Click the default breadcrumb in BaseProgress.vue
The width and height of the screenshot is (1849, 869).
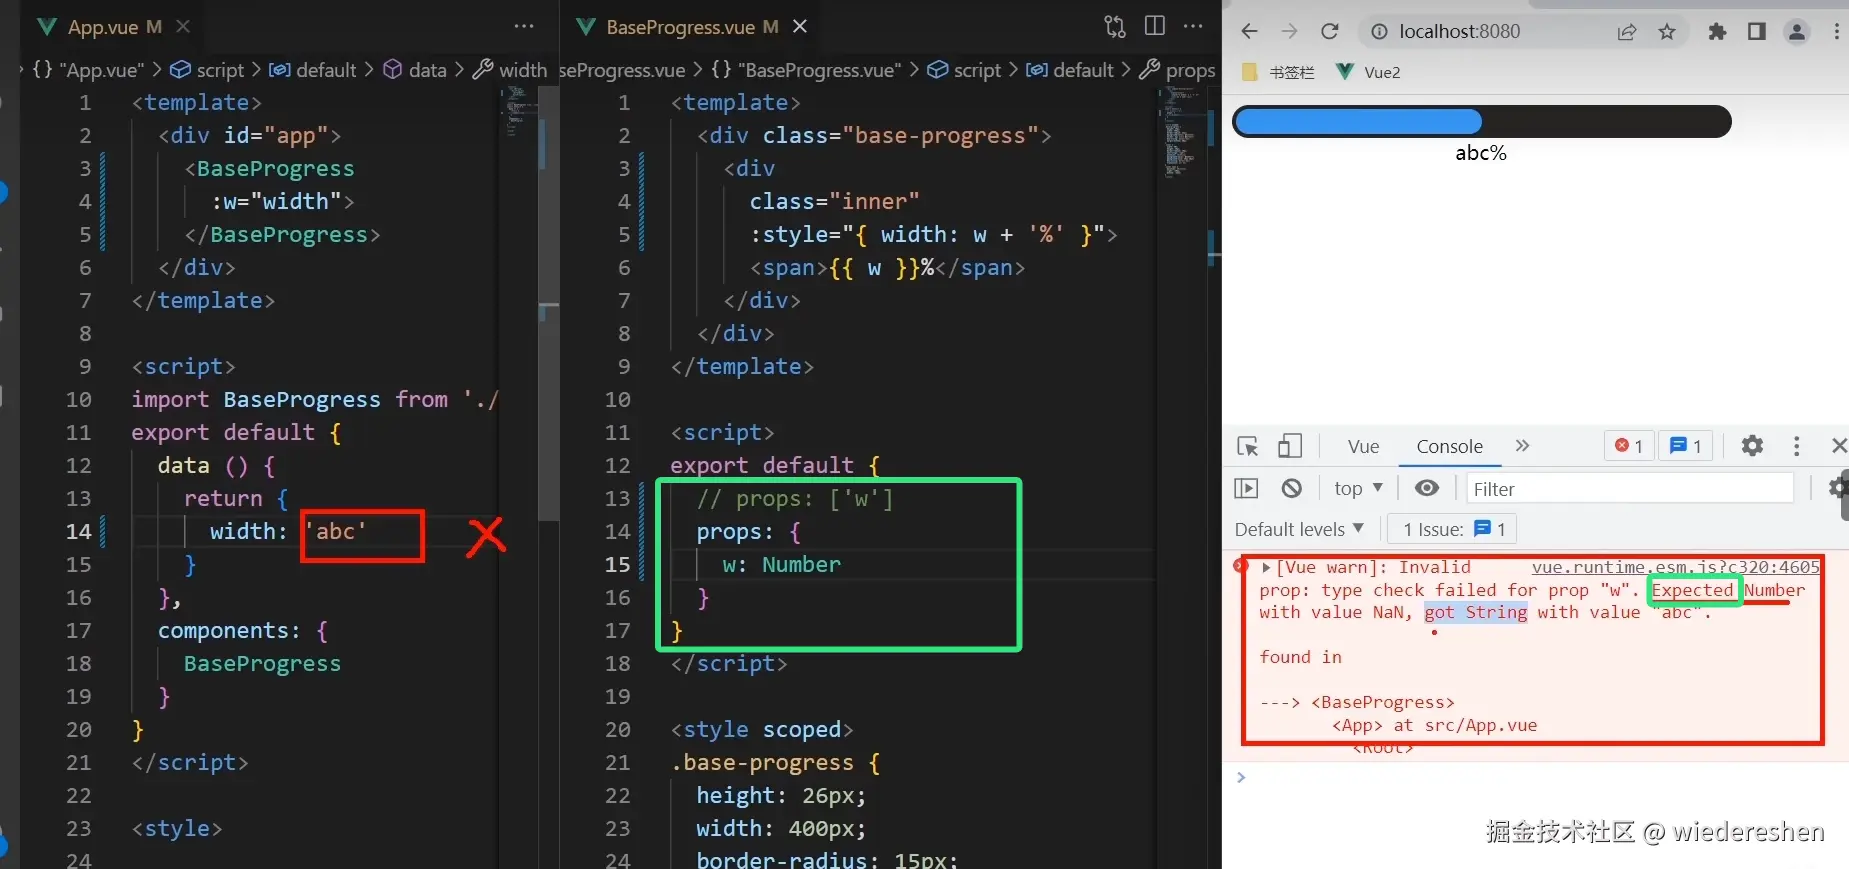[1070, 70]
